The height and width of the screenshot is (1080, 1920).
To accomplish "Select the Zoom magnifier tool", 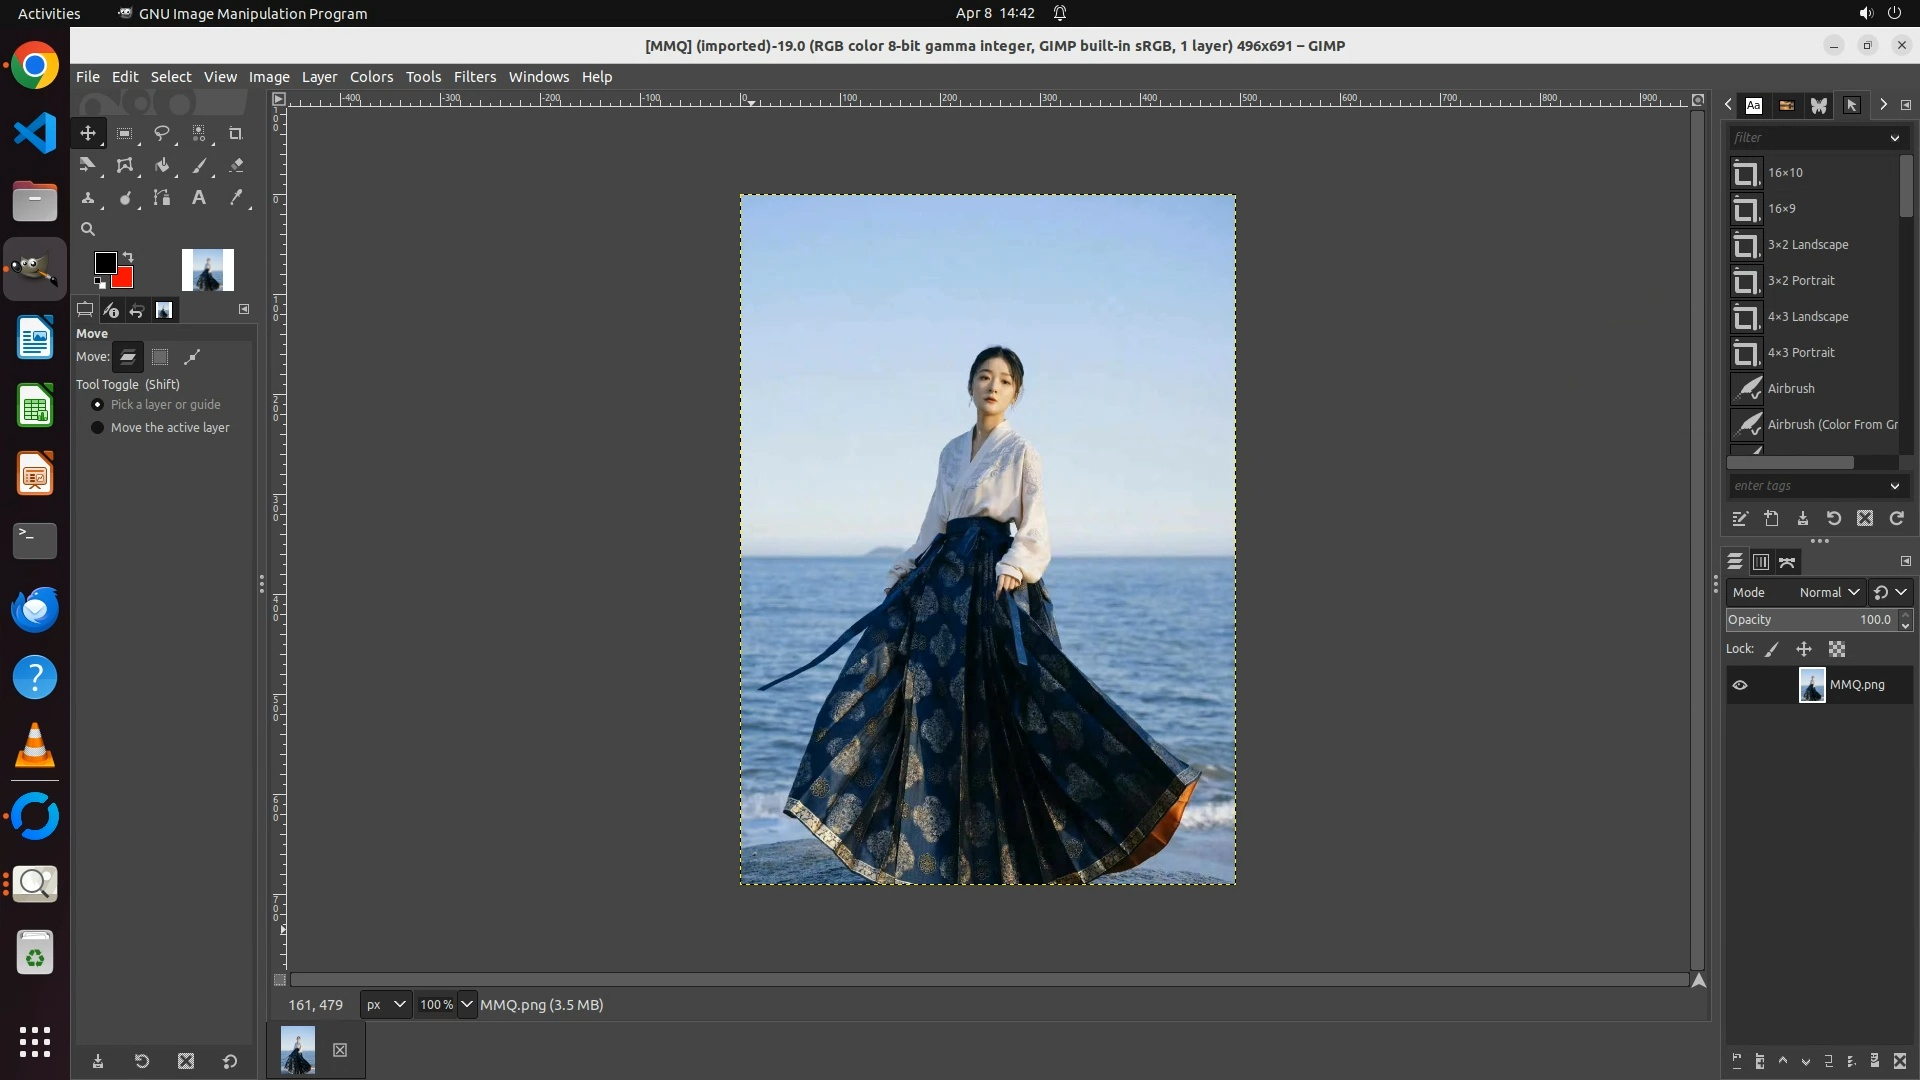I will 88,229.
